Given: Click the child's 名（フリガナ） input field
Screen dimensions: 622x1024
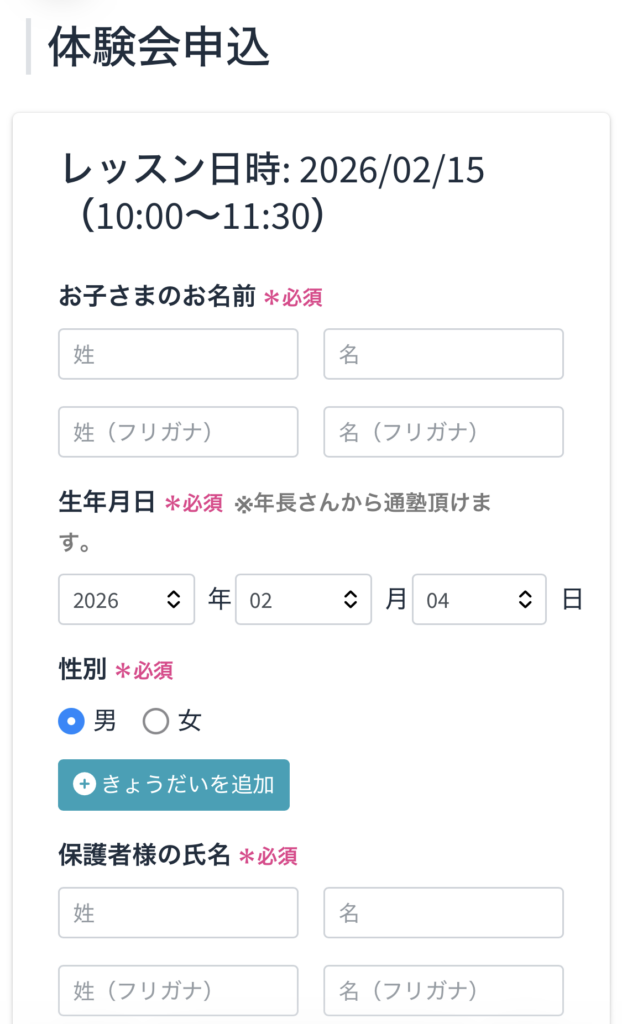Looking at the screenshot, I should tap(443, 432).
